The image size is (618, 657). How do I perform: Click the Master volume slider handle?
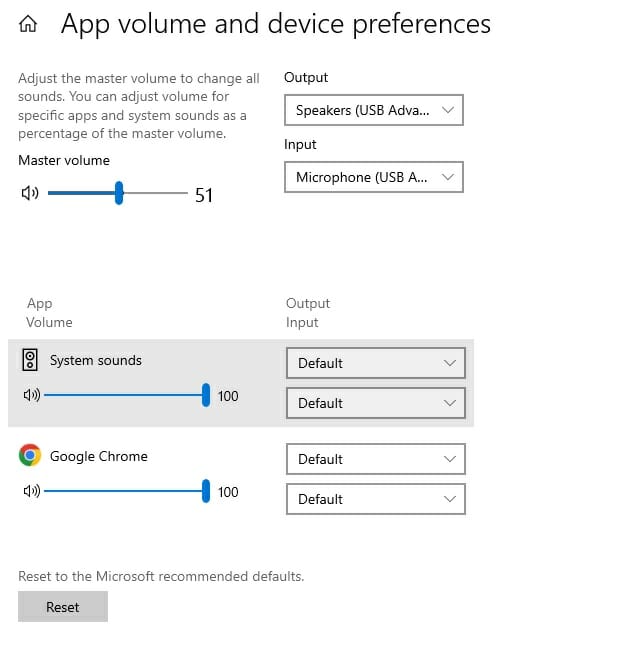coord(119,193)
